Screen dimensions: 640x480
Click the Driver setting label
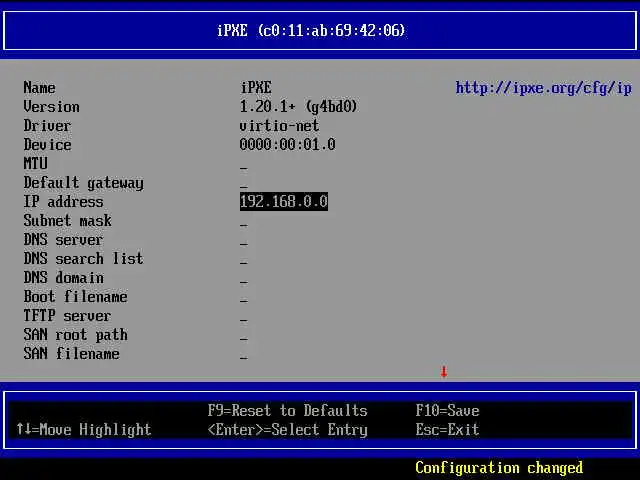coord(47,126)
